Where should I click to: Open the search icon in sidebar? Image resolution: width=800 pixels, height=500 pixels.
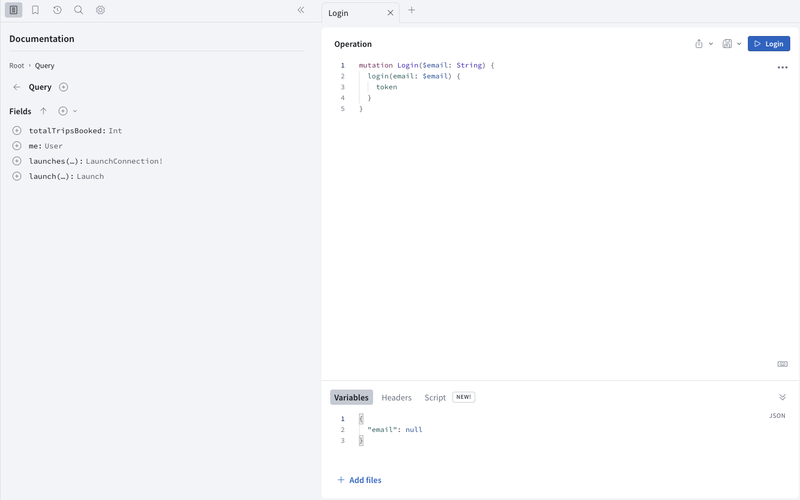pos(79,10)
